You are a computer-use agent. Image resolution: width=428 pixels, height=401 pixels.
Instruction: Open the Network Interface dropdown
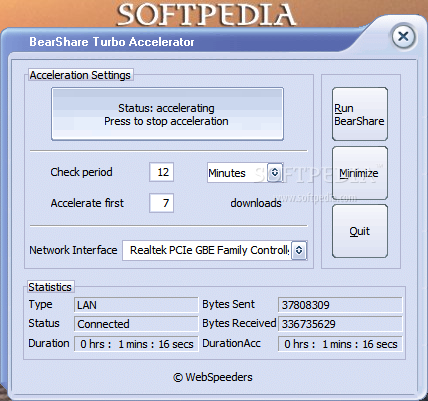coord(215,250)
